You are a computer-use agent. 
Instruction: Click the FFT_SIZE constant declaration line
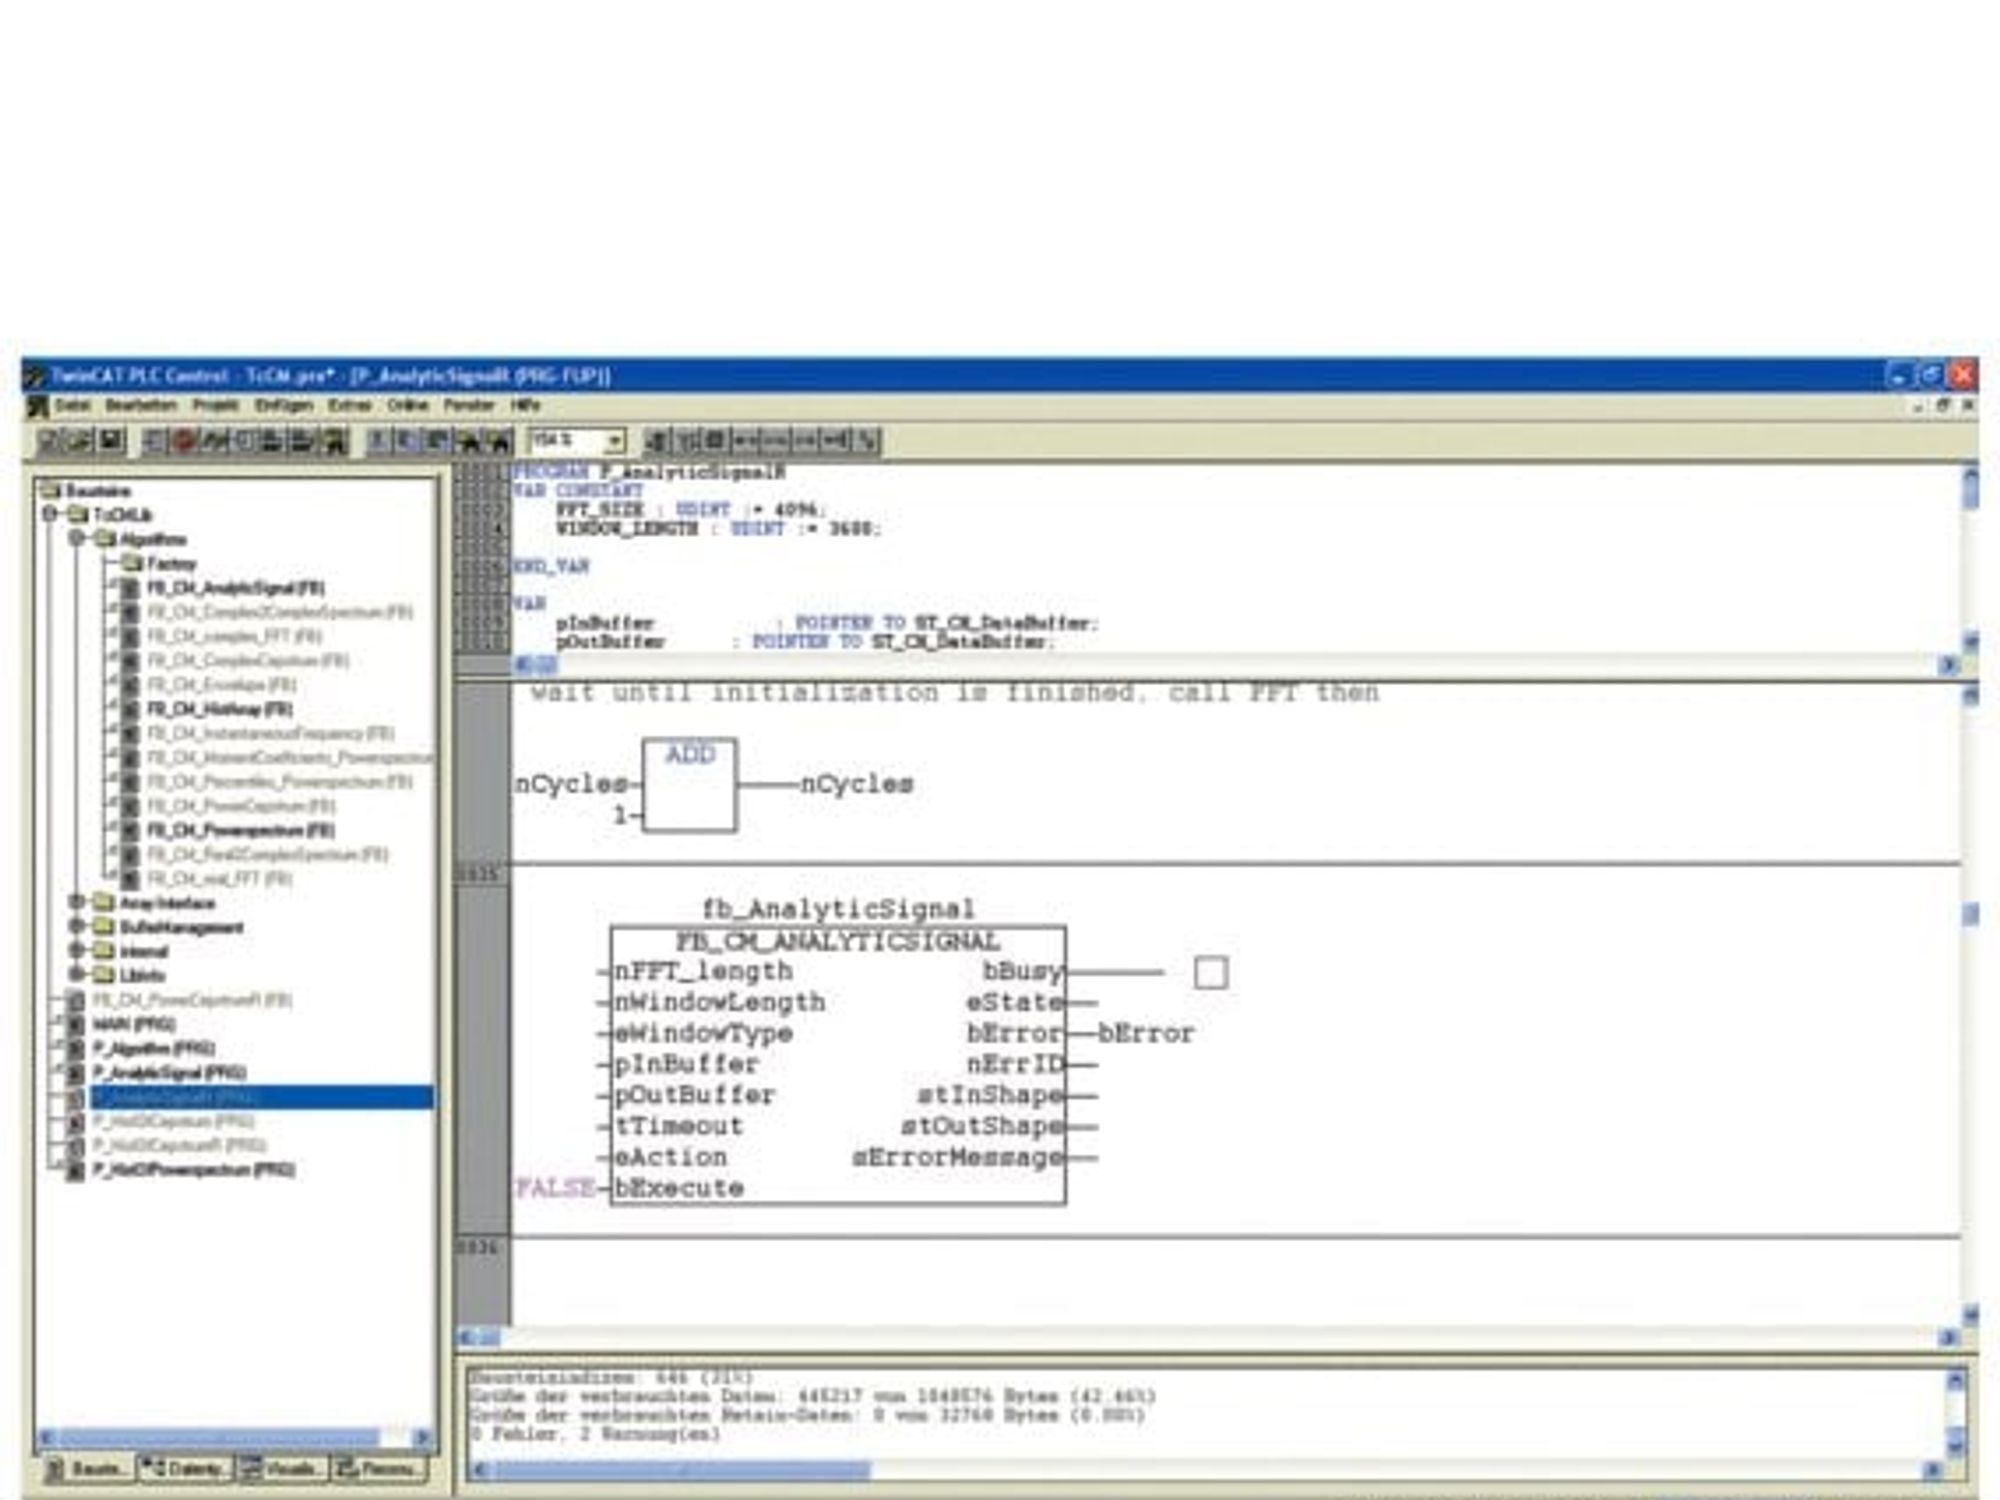tap(689, 509)
